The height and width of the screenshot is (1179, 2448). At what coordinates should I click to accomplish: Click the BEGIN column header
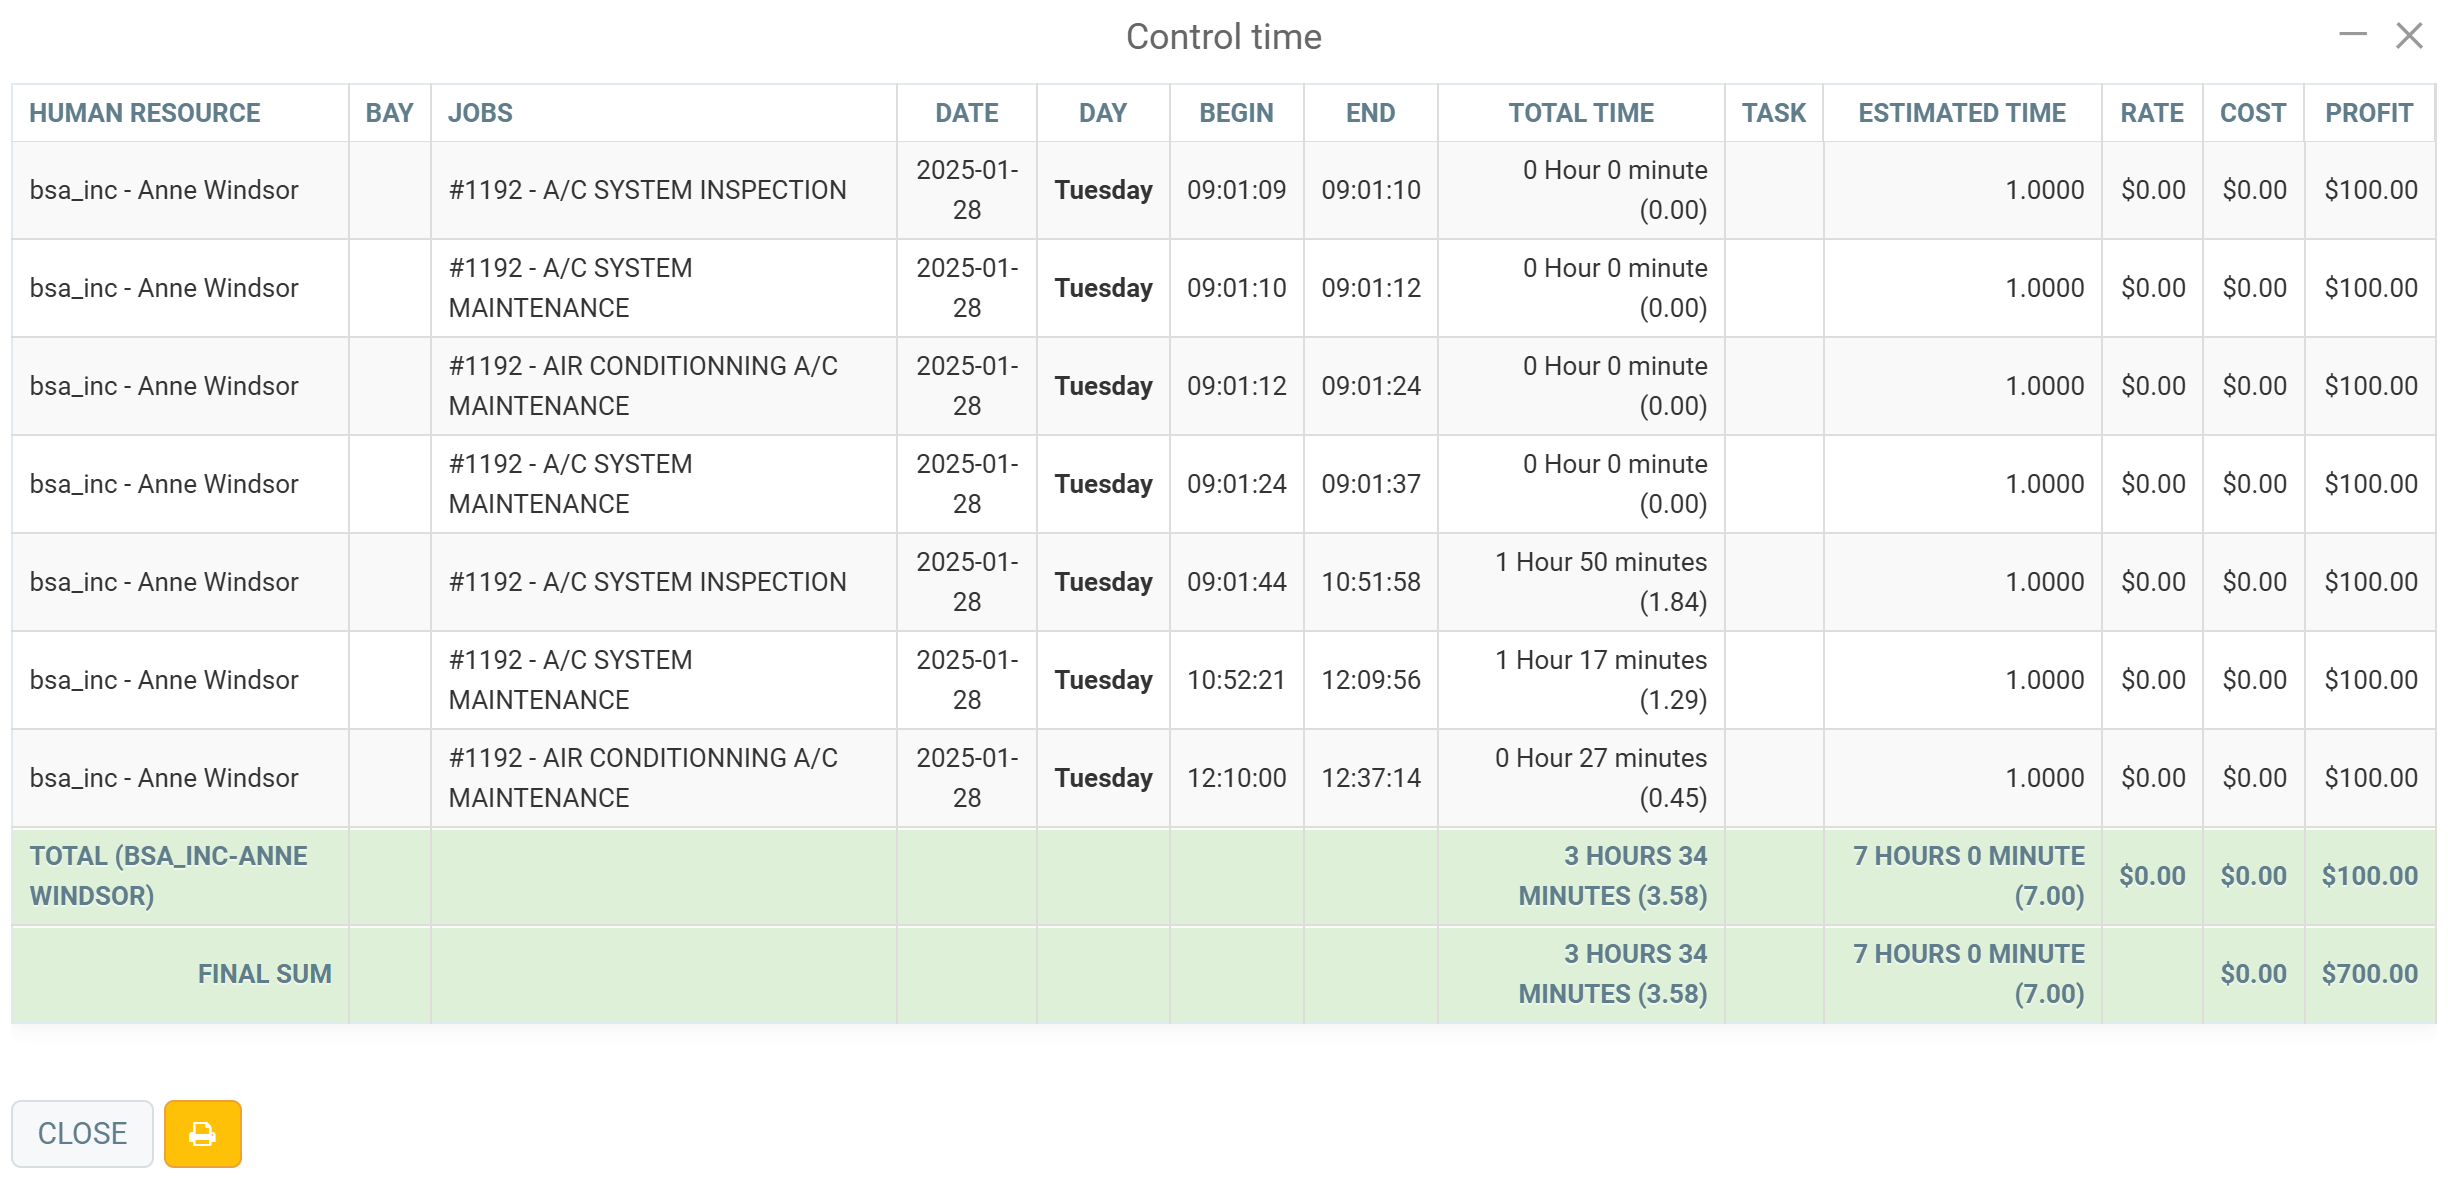[1236, 113]
